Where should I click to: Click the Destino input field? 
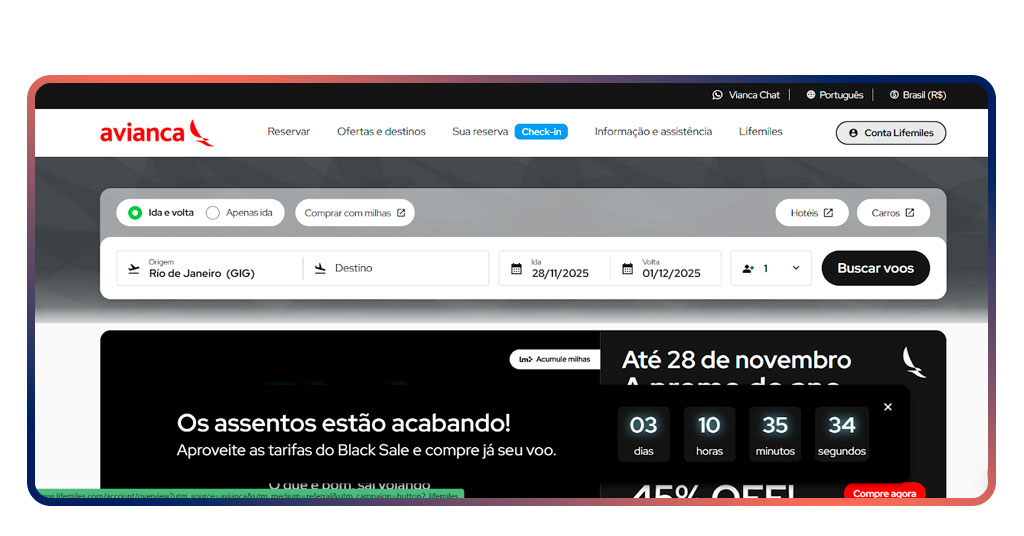tap(396, 268)
